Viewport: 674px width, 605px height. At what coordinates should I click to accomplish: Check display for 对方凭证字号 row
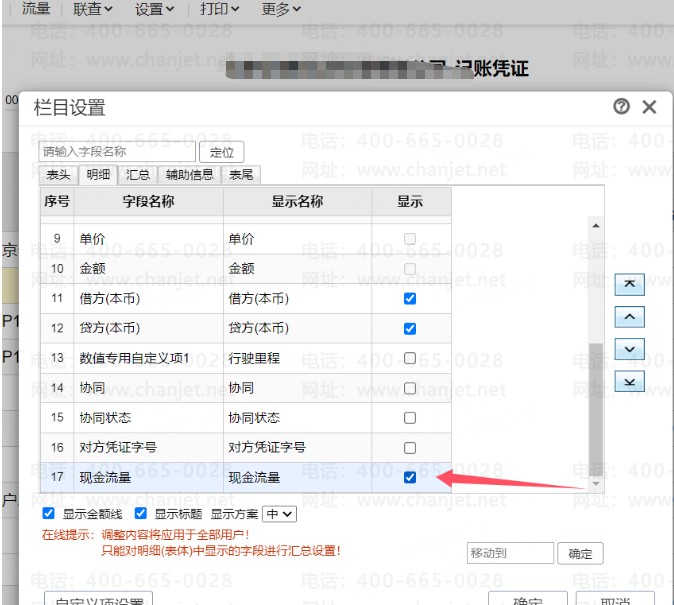410,448
